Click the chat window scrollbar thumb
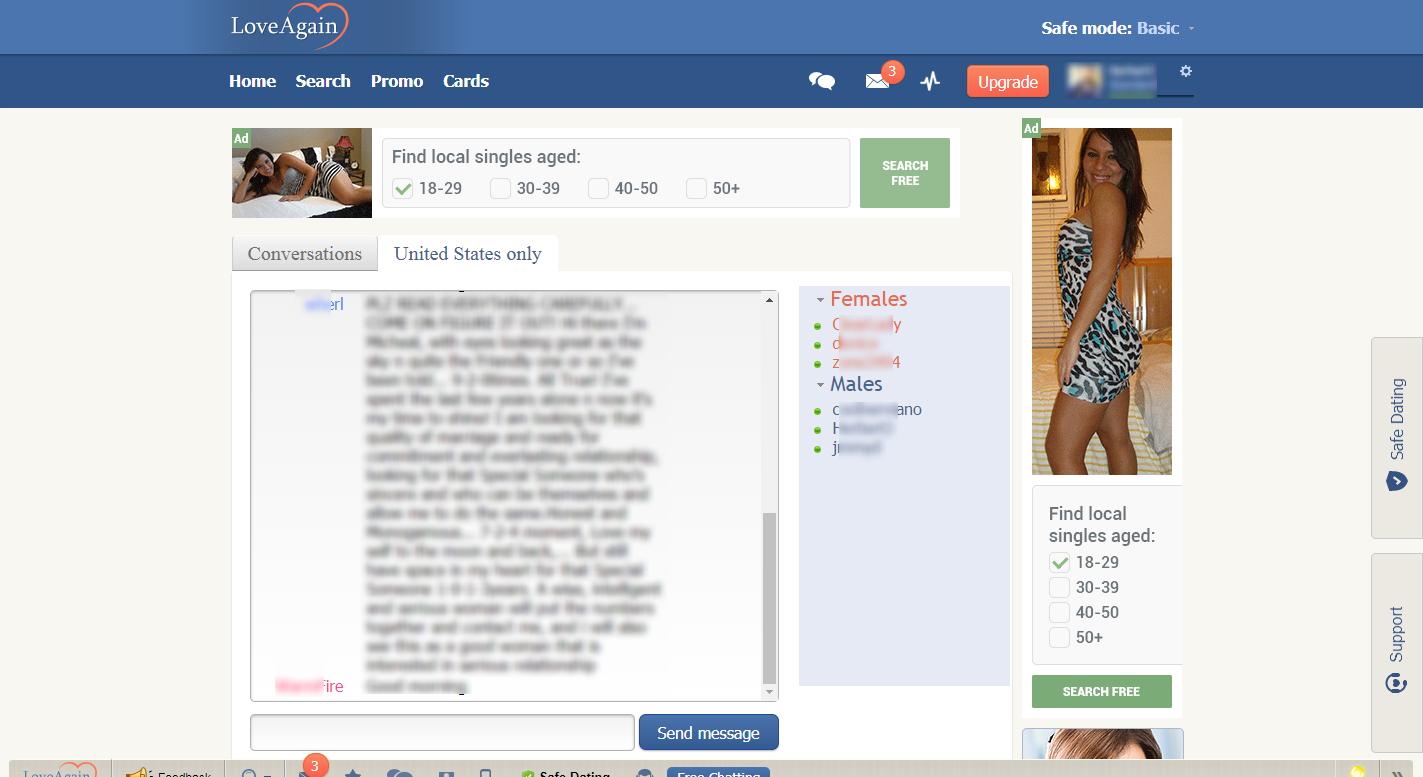The image size is (1423, 777). [x=769, y=598]
